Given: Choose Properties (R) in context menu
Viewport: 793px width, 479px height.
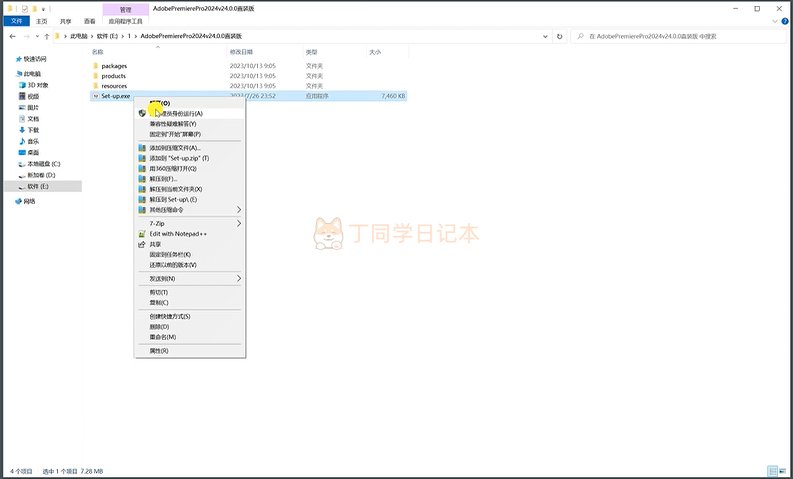Looking at the screenshot, I should 190,351.
